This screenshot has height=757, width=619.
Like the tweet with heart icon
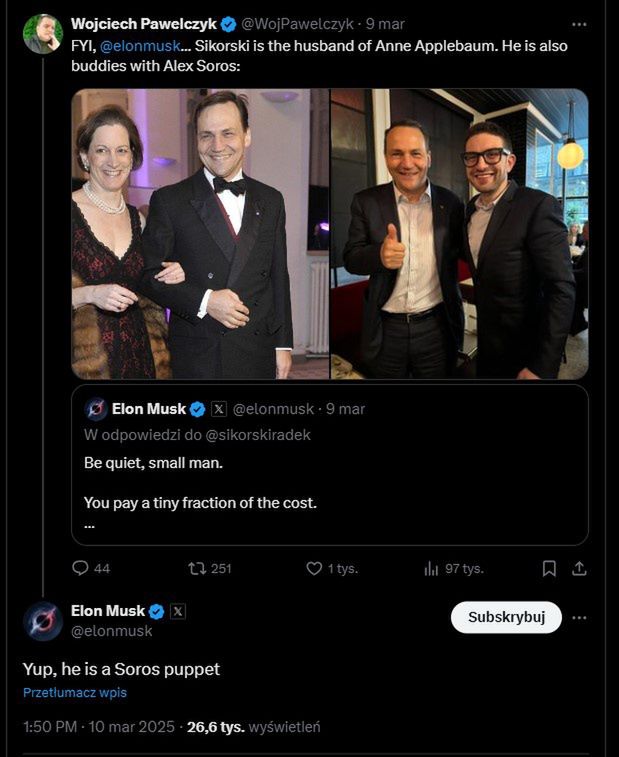pyautogui.click(x=314, y=568)
